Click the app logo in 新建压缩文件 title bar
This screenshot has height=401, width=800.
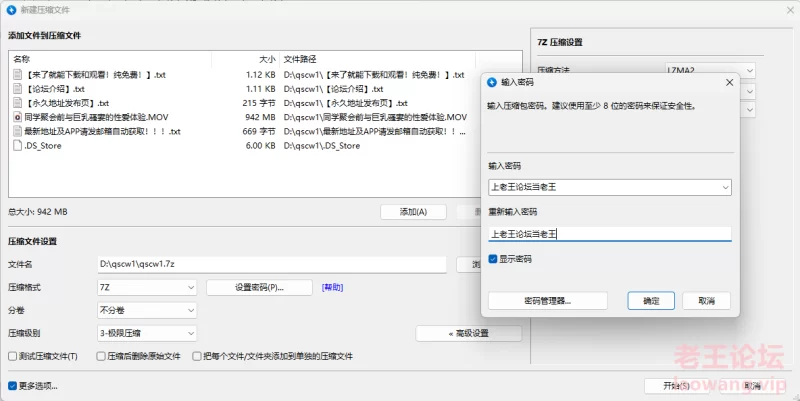[x=11, y=10]
